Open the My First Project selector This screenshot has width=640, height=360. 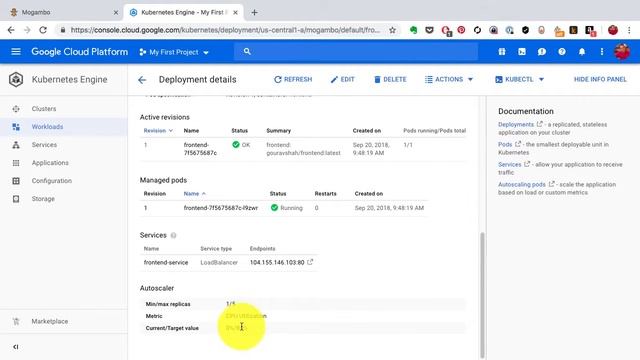tap(174, 52)
